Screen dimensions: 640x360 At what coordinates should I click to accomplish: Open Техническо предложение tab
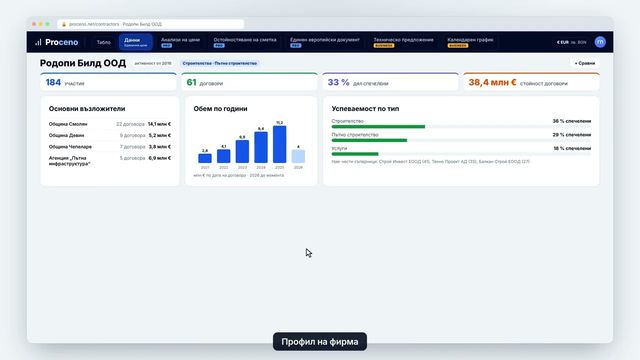[403, 42]
